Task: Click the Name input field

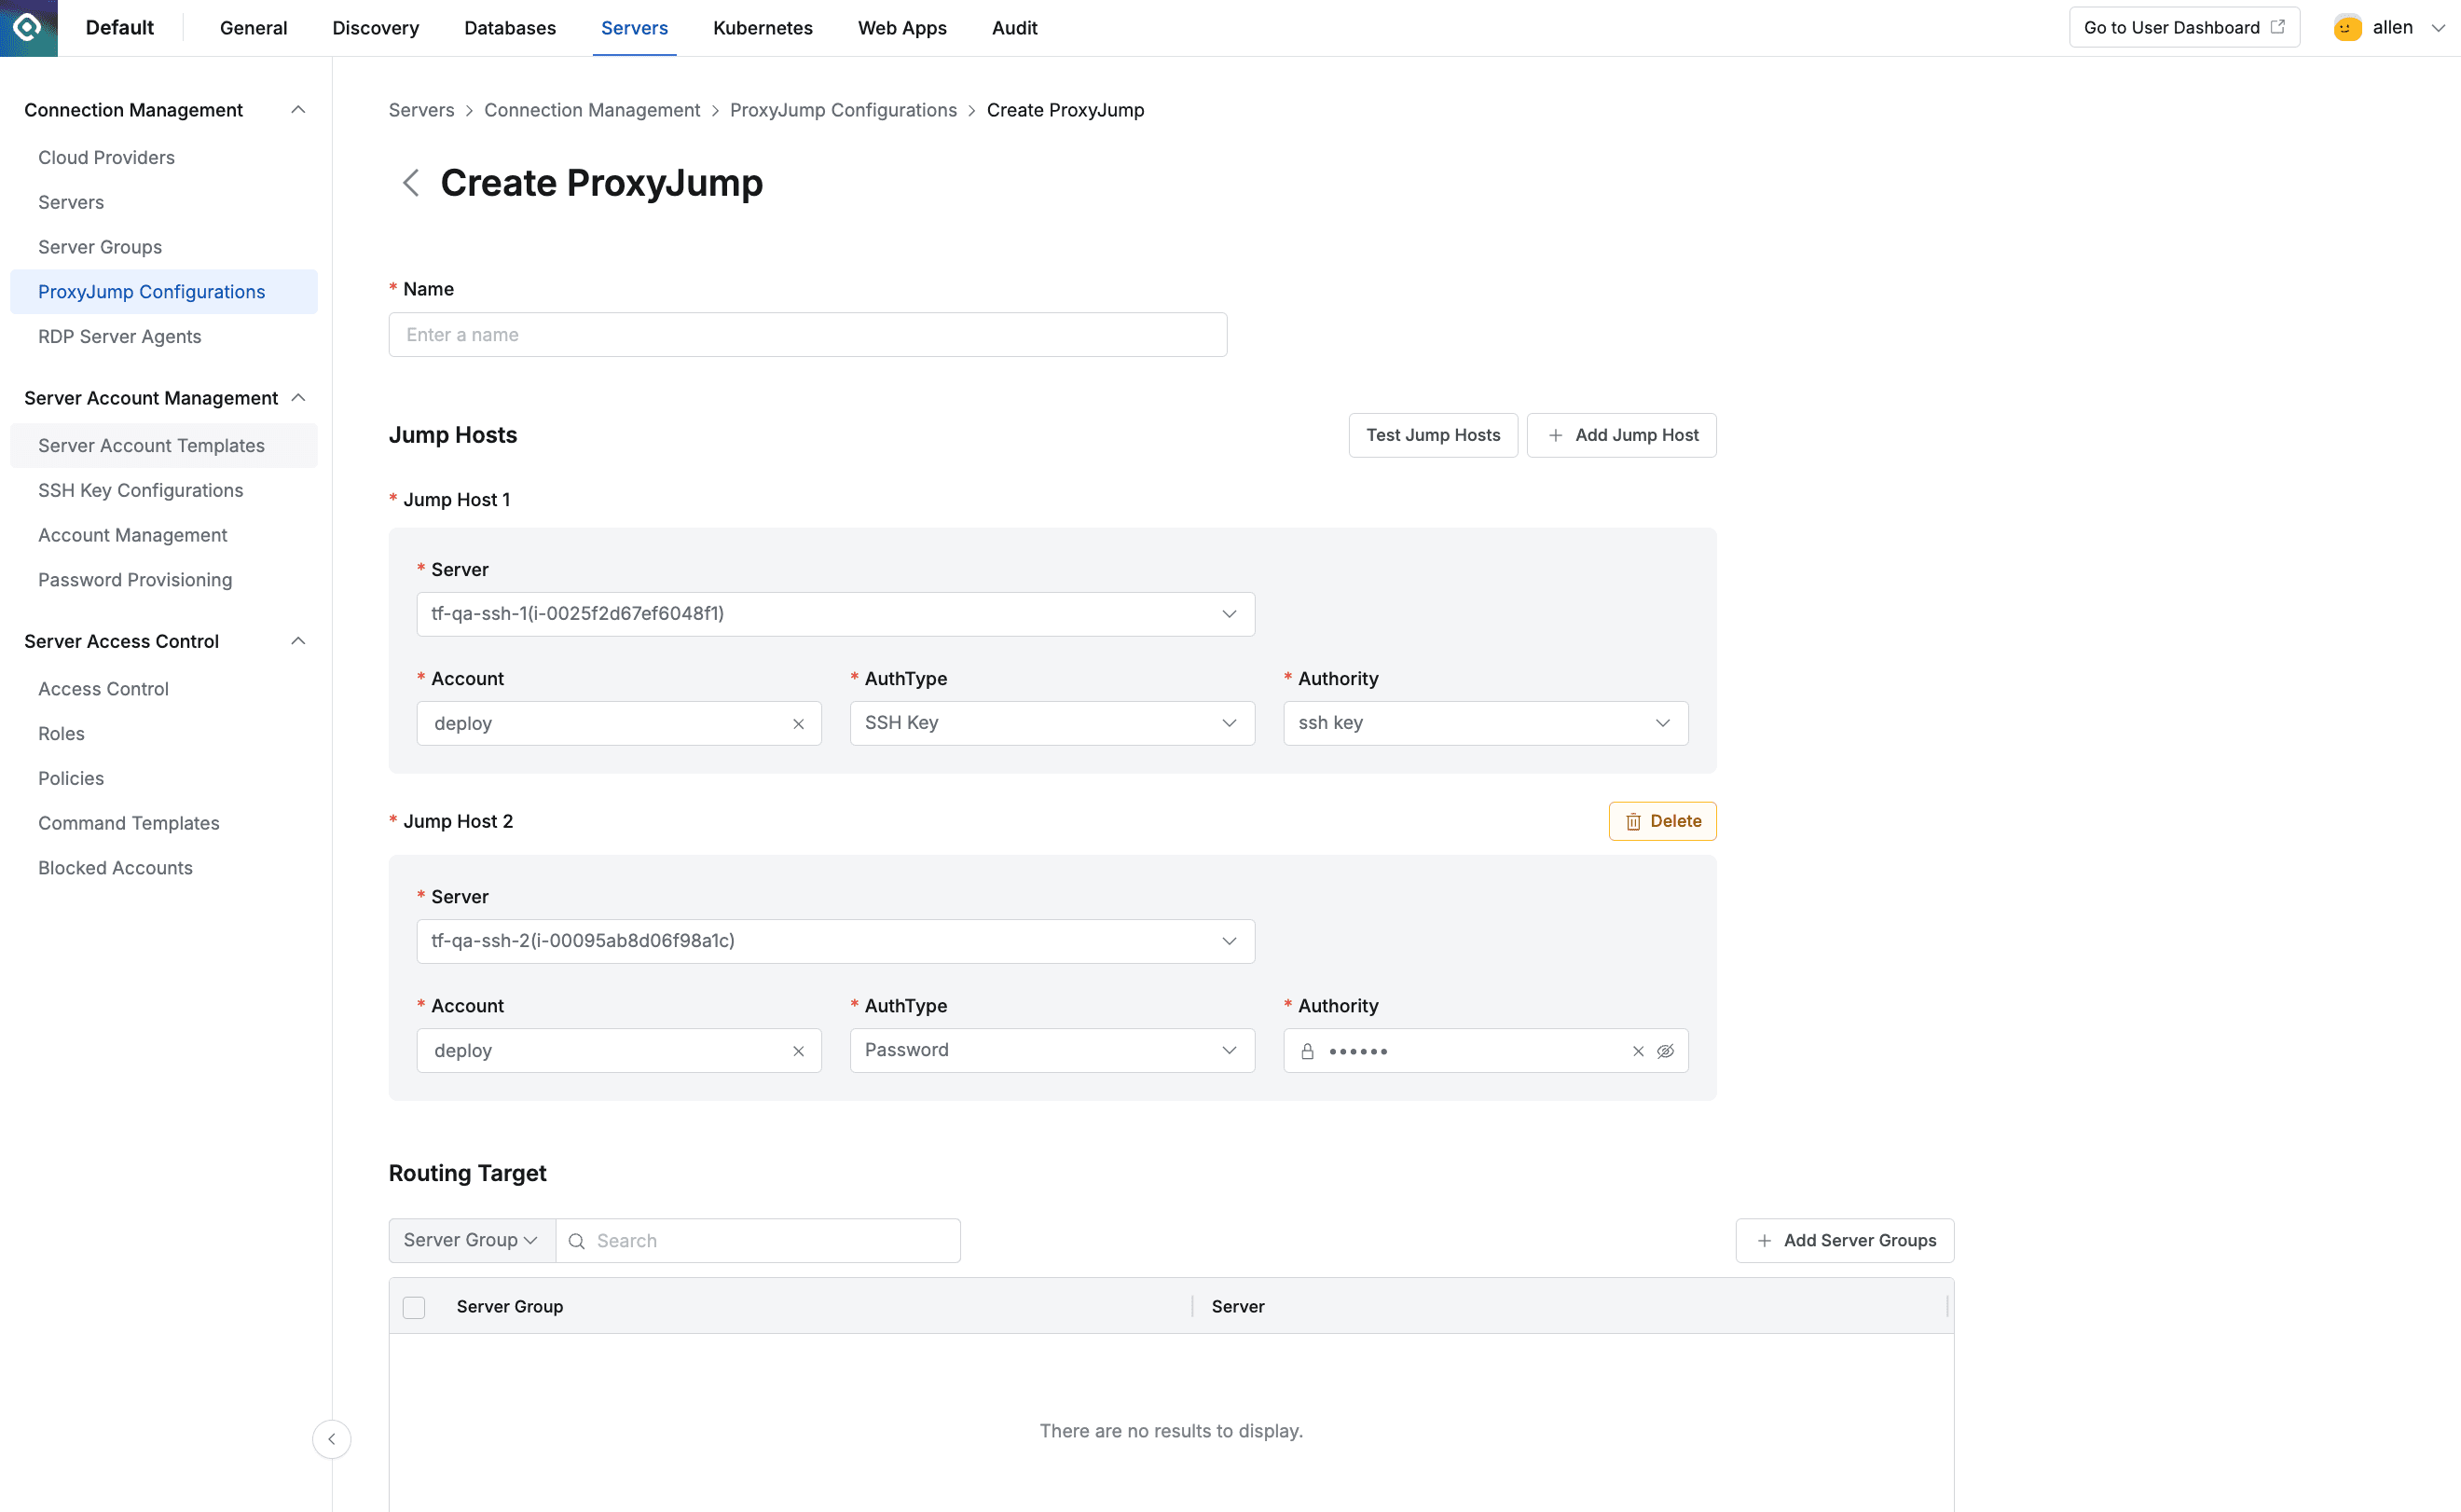Action: click(x=807, y=334)
